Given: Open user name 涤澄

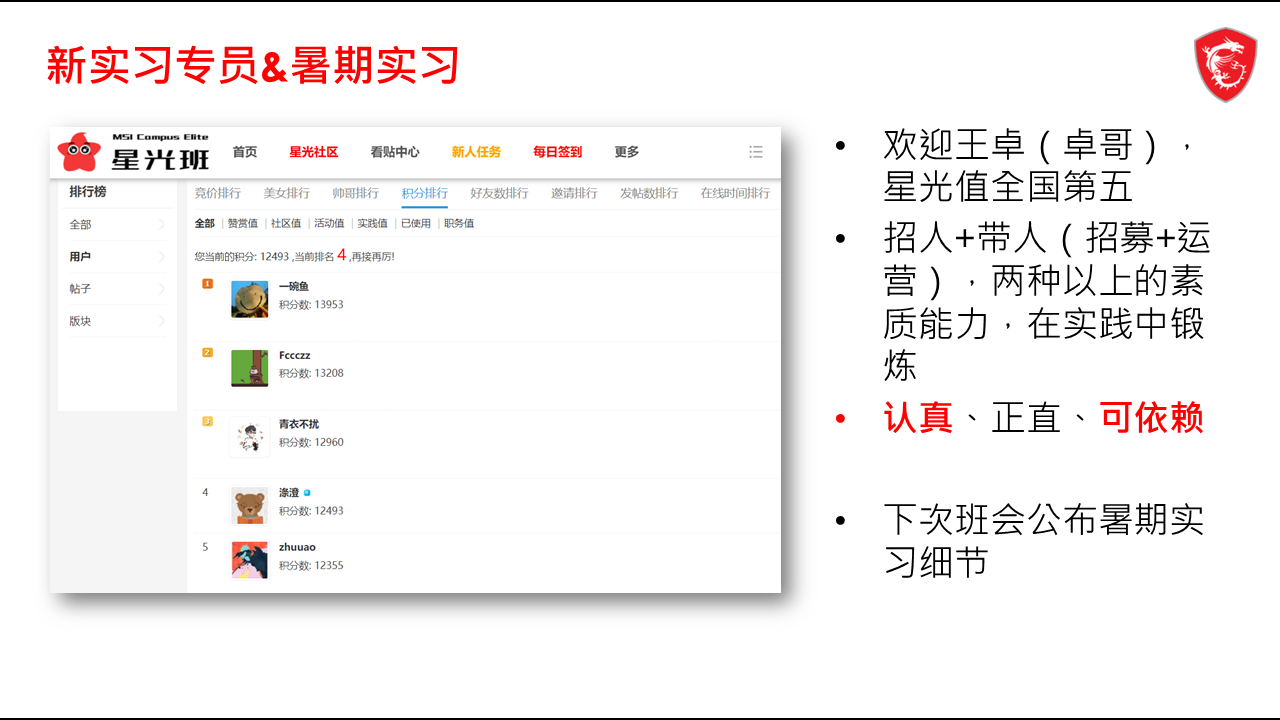Looking at the screenshot, I should pyautogui.click(x=289, y=493).
